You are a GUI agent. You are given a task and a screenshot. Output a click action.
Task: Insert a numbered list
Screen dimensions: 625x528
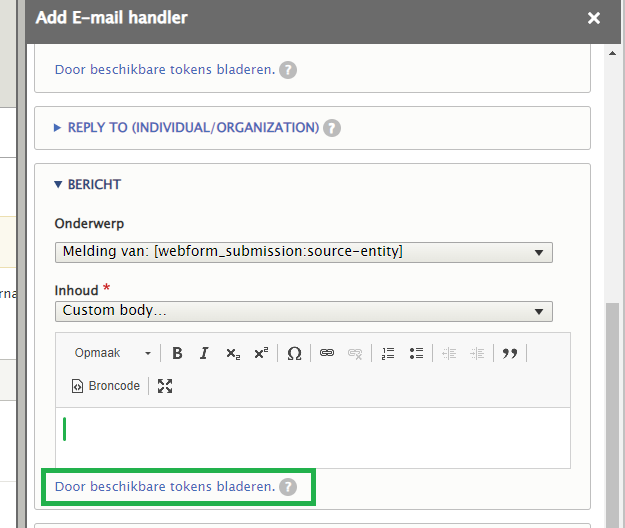pos(388,353)
